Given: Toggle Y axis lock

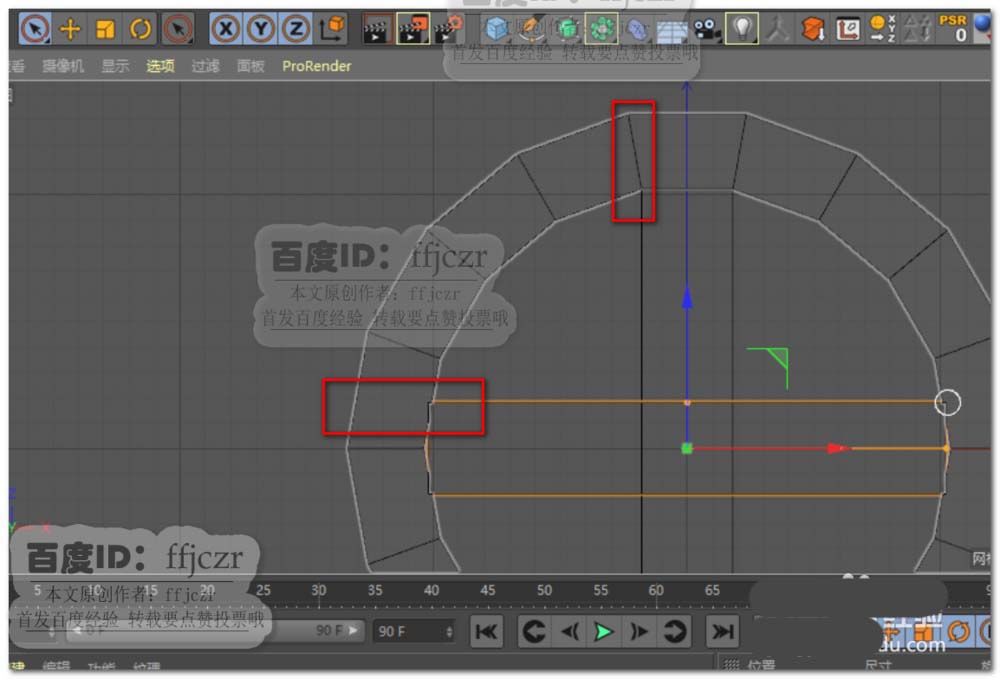Looking at the screenshot, I should point(261,29).
